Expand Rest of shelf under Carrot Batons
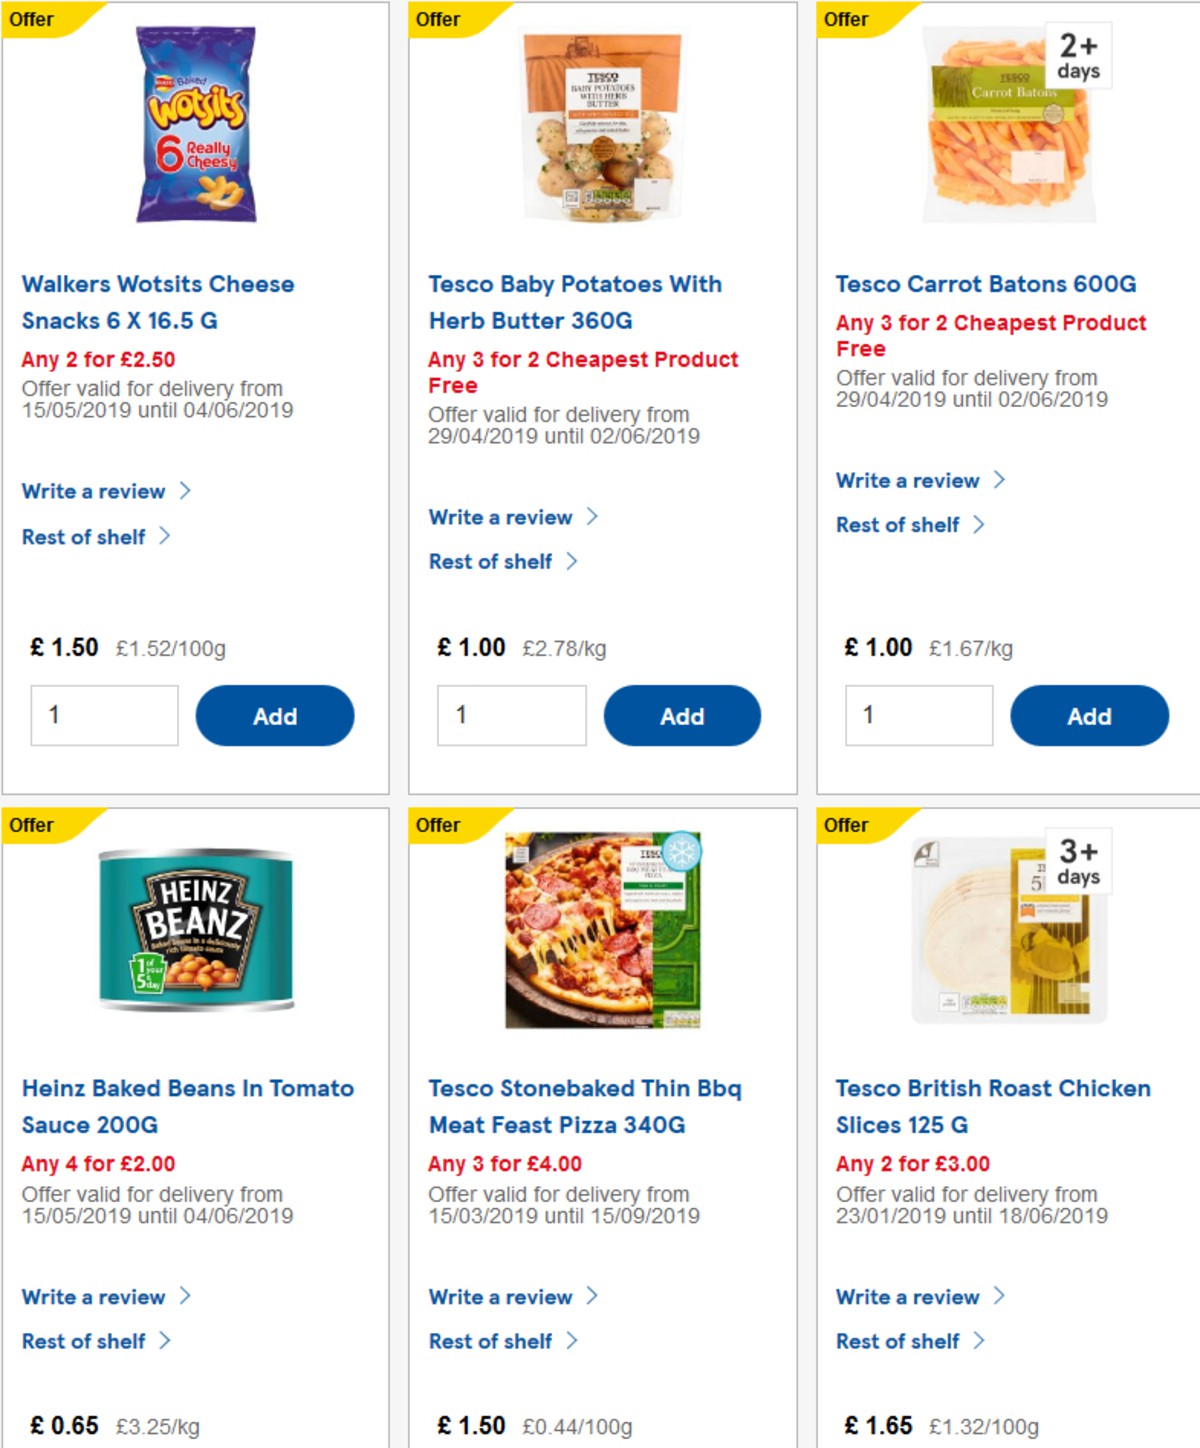 898,524
